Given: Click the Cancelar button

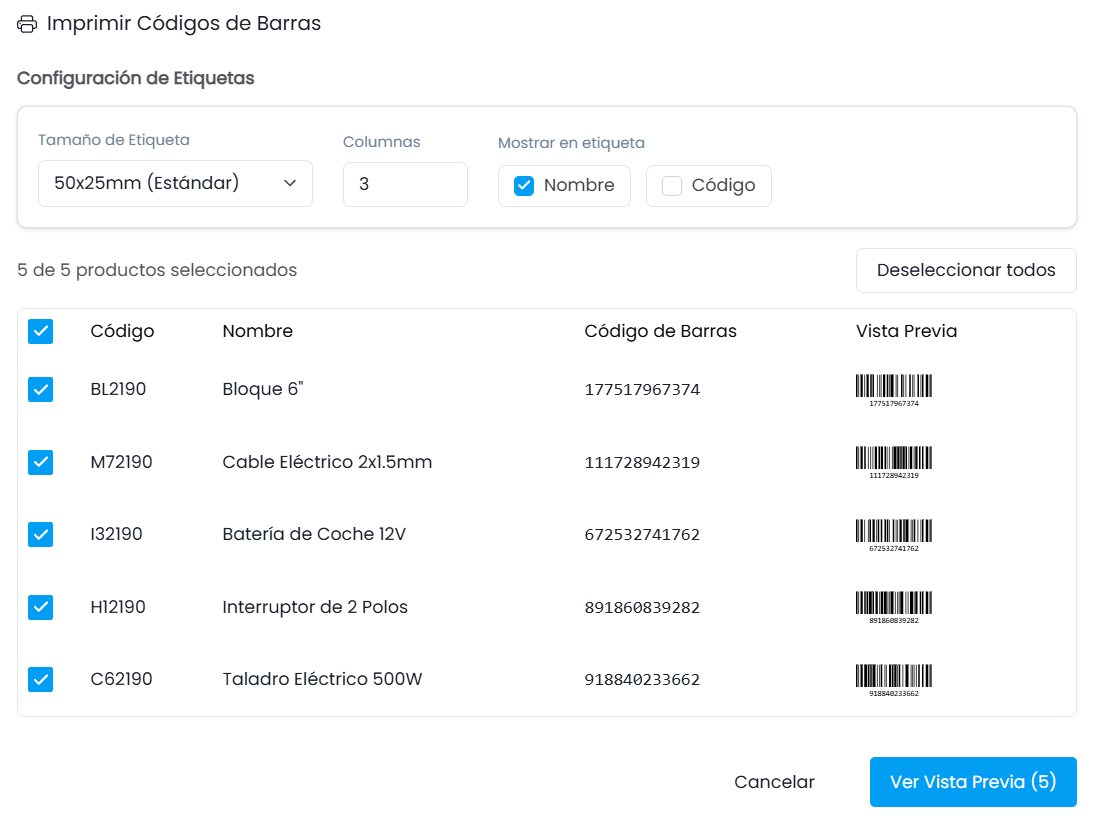Looking at the screenshot, I should click(774, 782).
